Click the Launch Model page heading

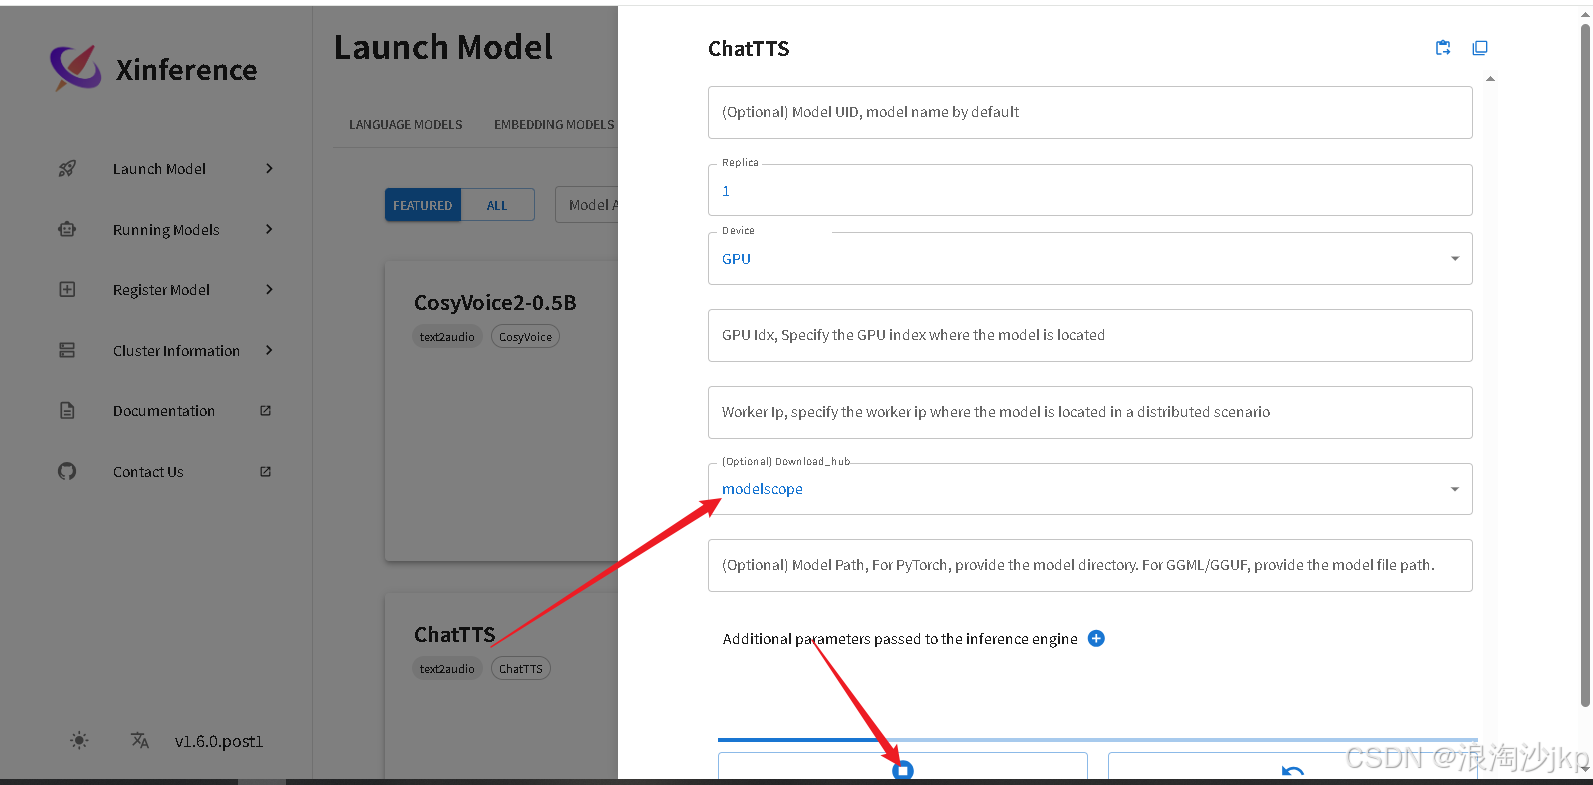(443, 47)
